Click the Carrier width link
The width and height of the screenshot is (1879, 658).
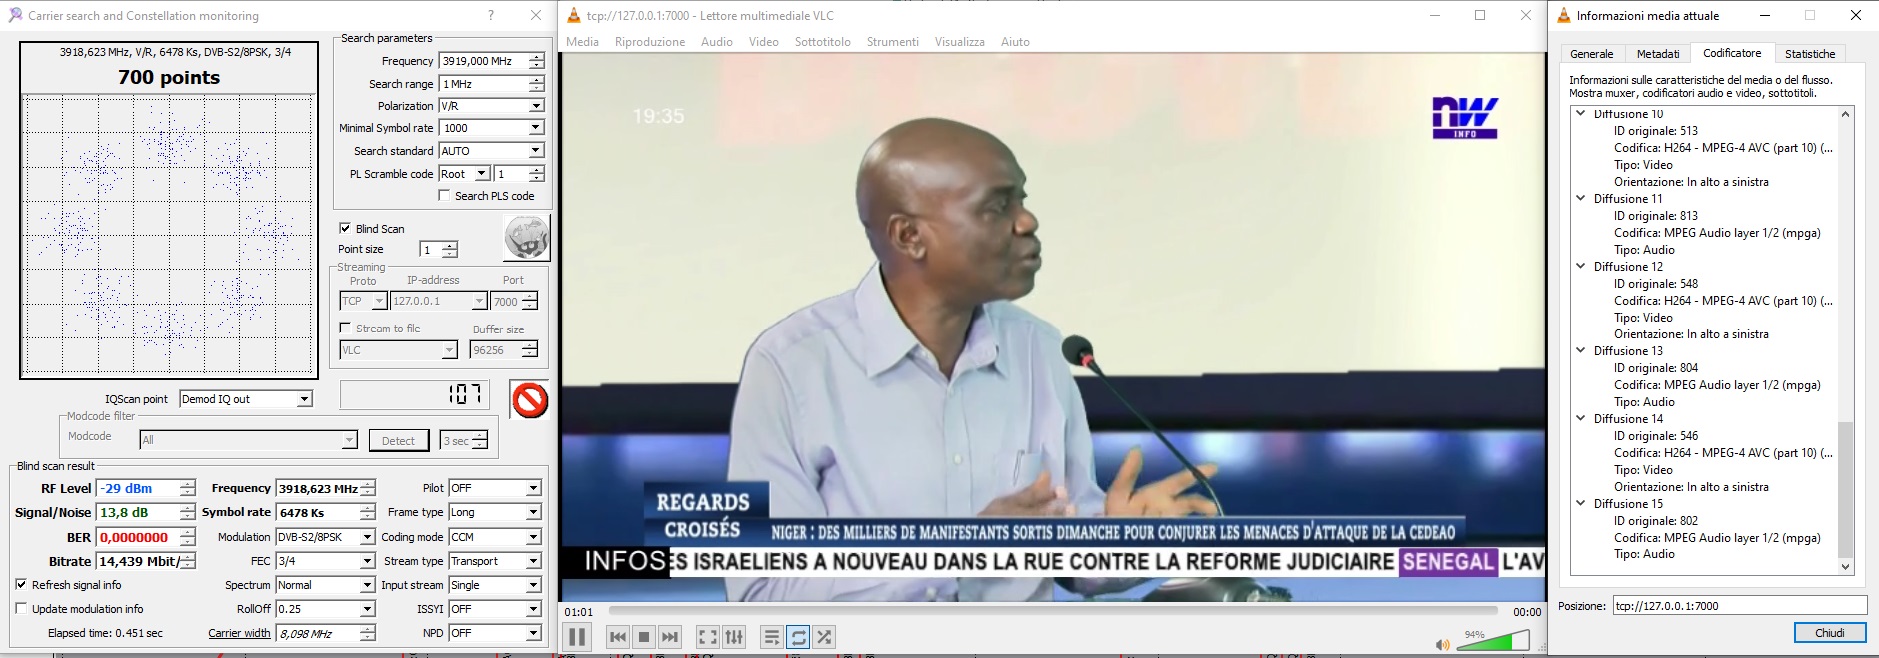(x=239, y=633)
